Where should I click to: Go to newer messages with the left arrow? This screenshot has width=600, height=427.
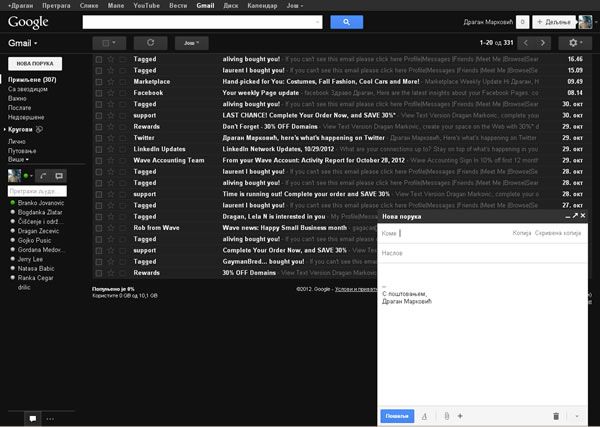tap(526, 43)
